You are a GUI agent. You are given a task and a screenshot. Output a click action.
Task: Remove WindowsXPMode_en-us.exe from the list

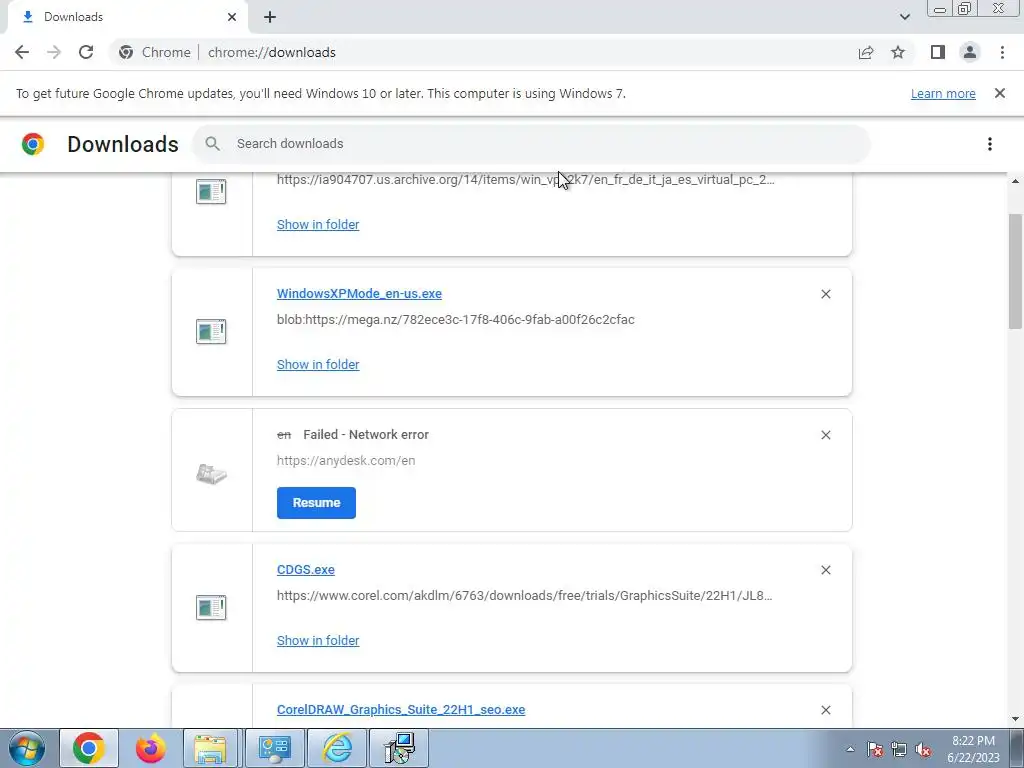[x=825, y=295]
